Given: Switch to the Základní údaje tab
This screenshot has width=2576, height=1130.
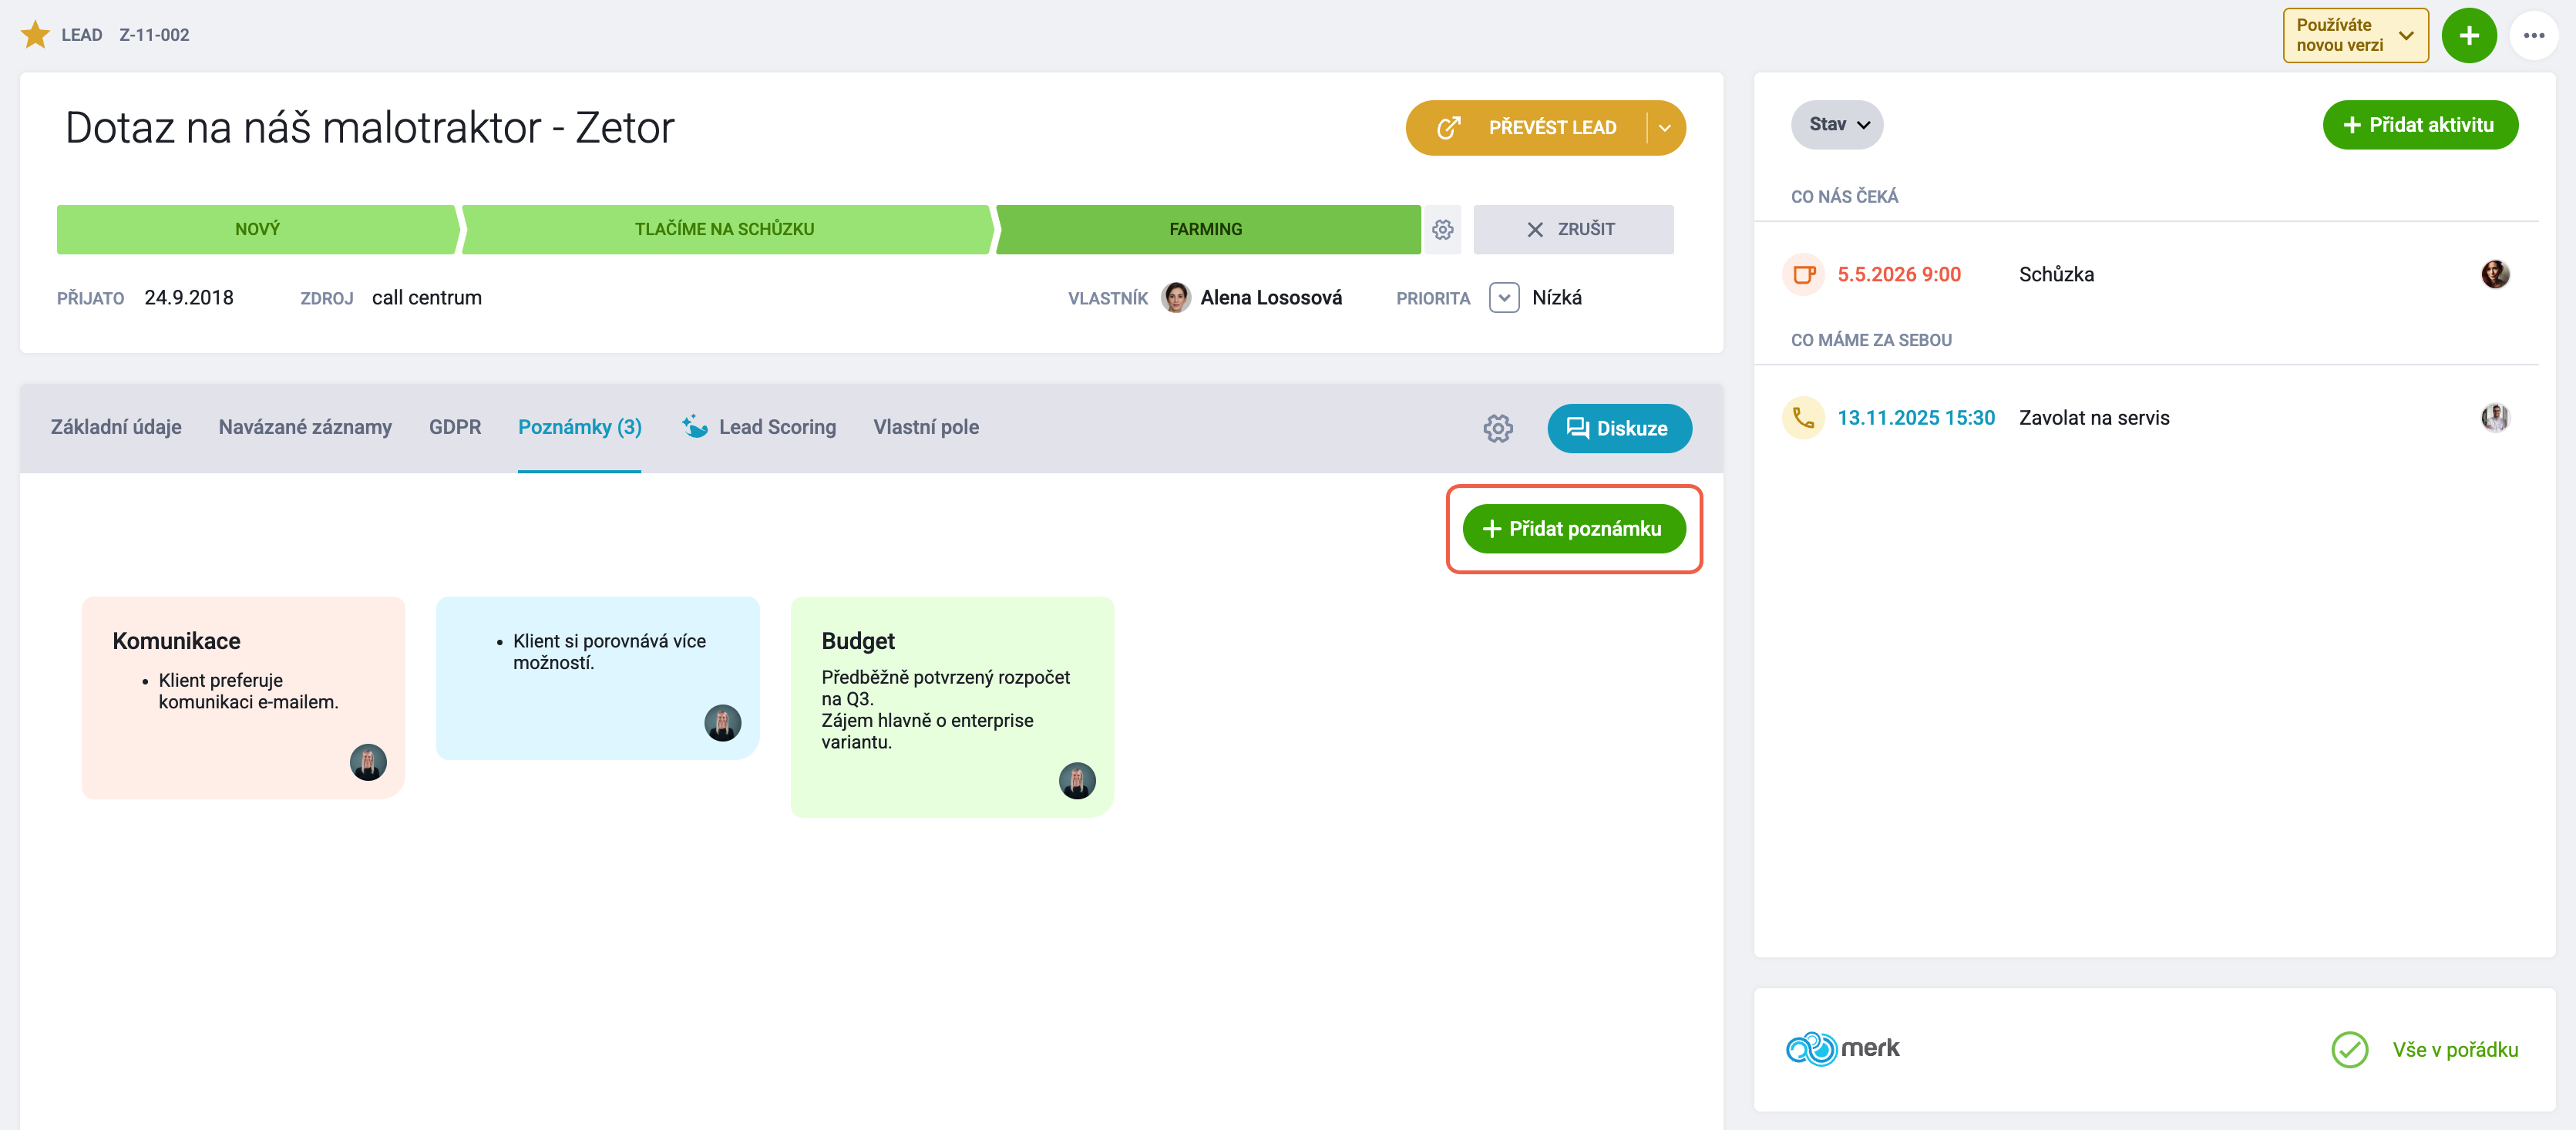Looking at the screenshot, I should pos(116,427).
